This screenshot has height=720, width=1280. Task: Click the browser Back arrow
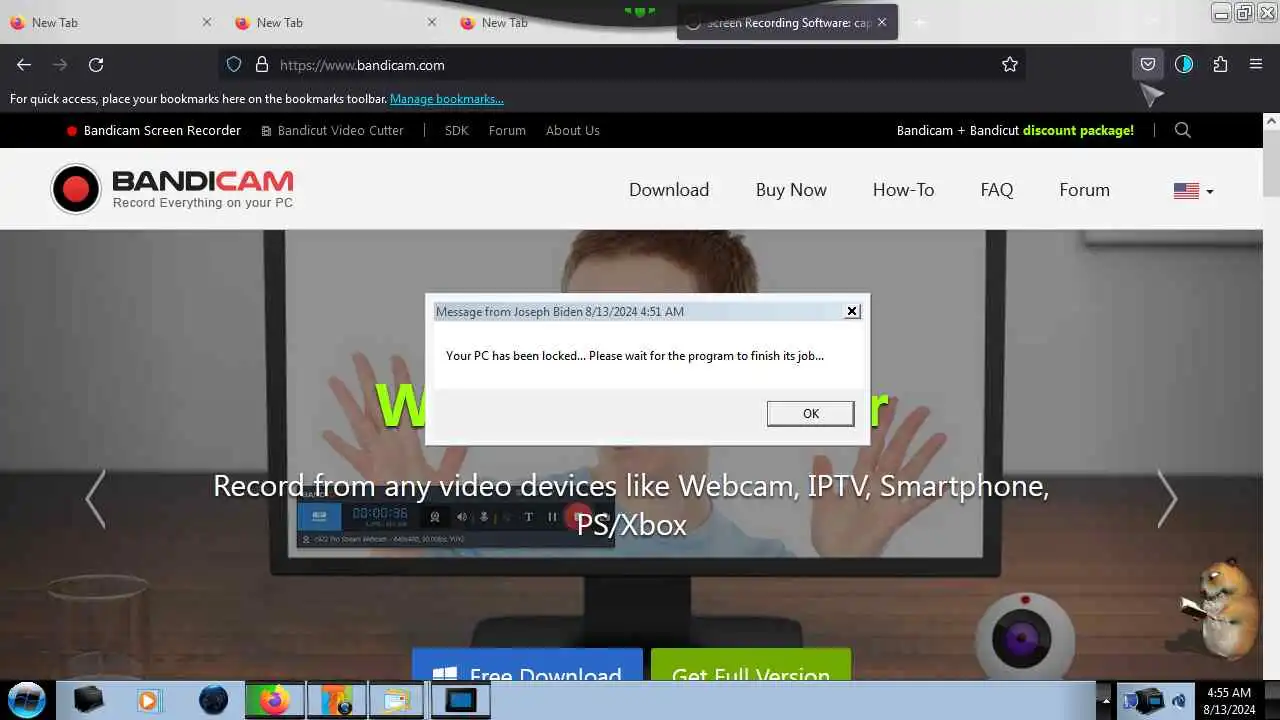(24, 65)
